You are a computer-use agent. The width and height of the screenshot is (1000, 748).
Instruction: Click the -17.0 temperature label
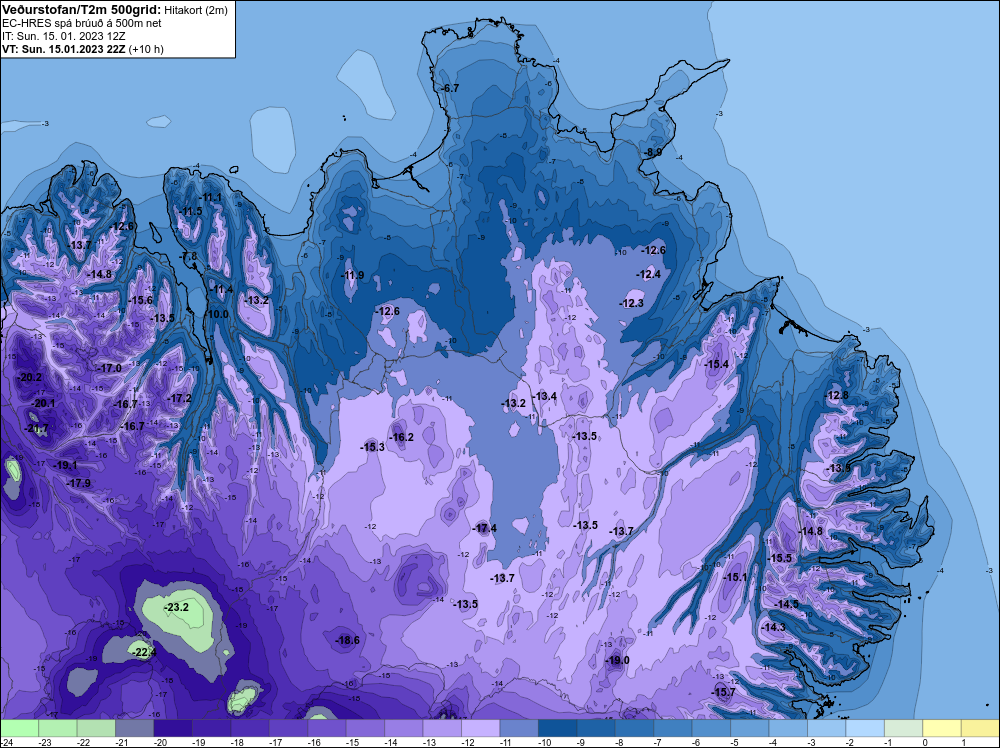coord(108,368)
